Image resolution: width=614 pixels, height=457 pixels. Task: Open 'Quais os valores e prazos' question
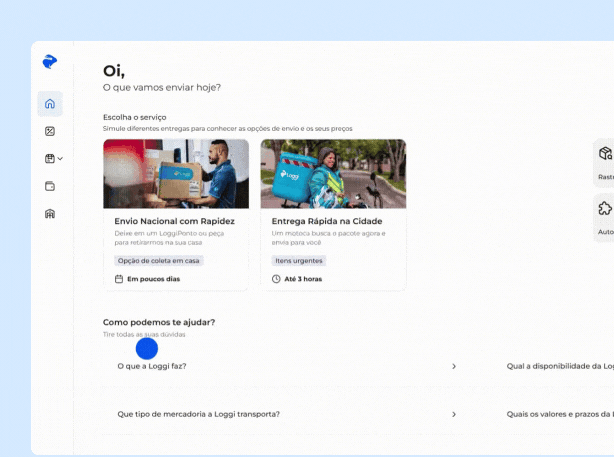(x=560, y=414)
